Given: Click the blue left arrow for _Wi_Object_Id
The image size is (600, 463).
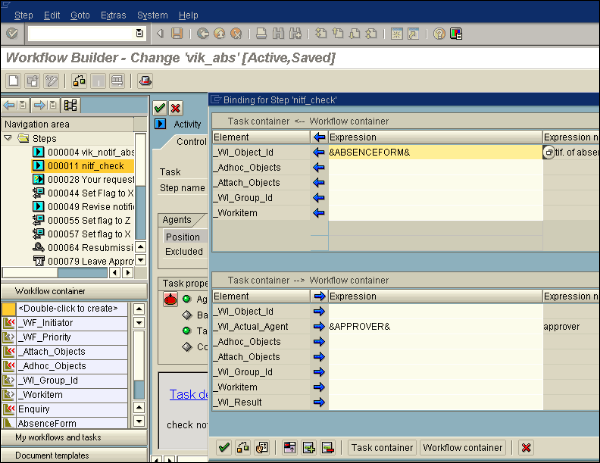Looking at the screenshot, I should [319, 152].
